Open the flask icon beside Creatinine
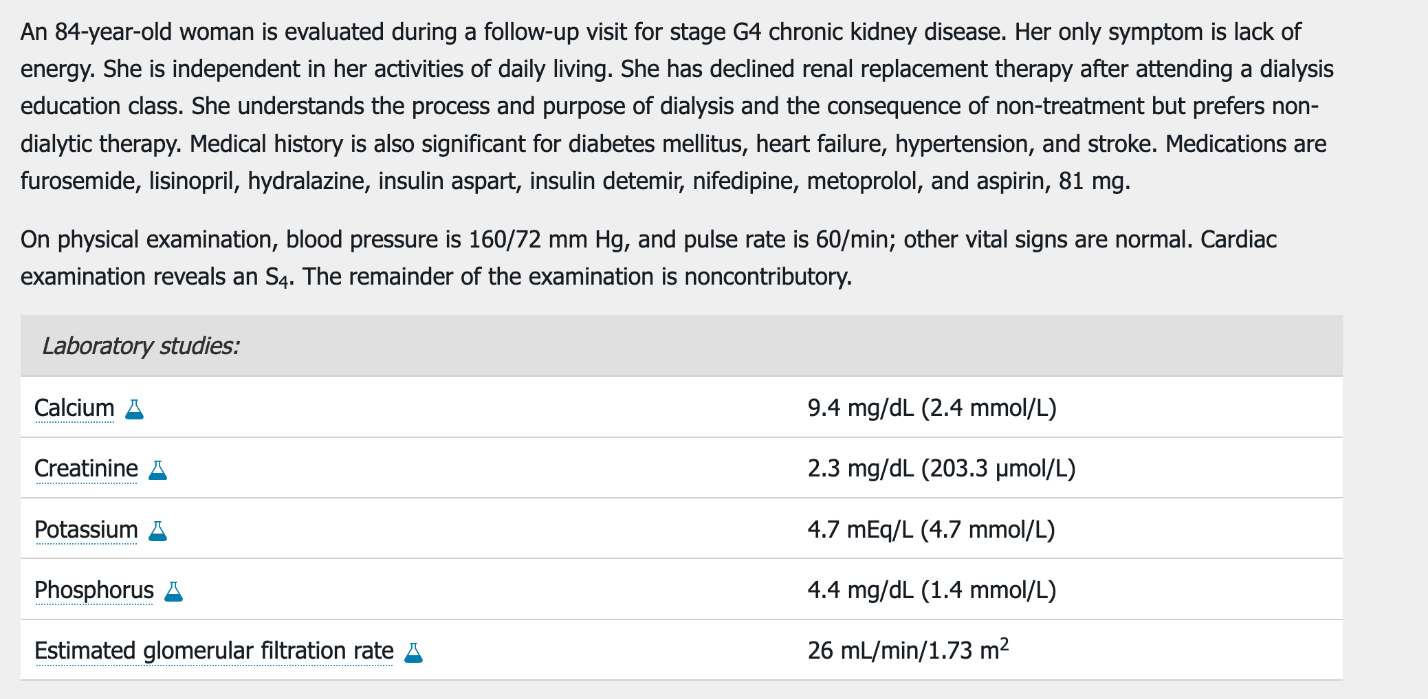Viewport: 1428px width, 699px height. [x=157, y=470]
